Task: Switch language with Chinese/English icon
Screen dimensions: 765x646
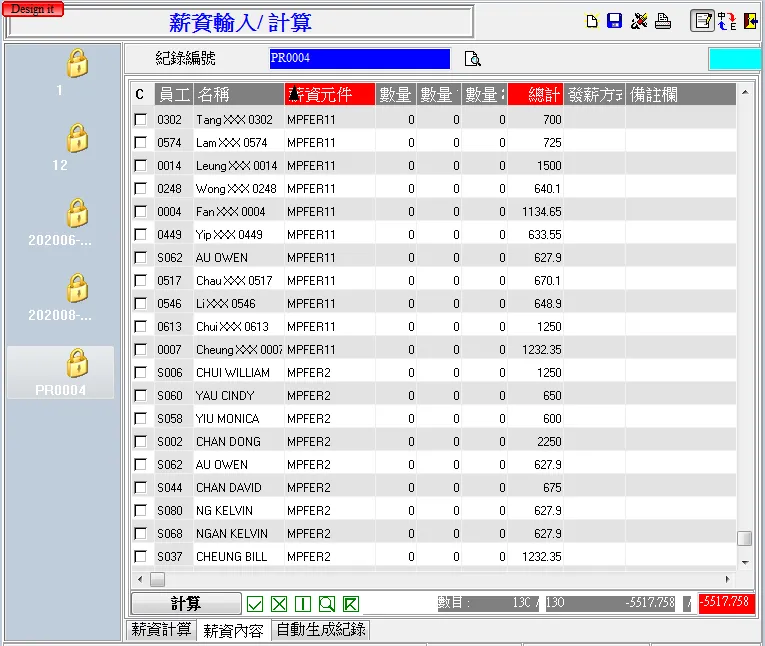Action: [x=727, y=21]
